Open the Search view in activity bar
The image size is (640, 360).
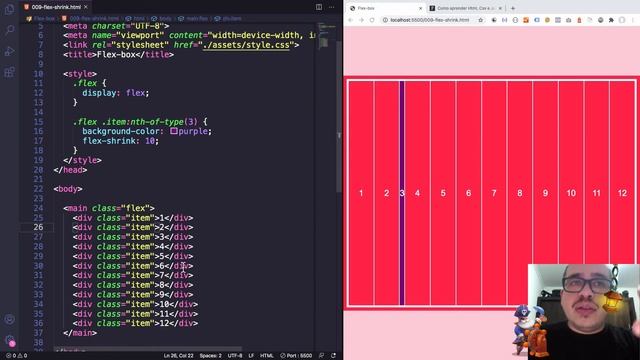click(x=9, y=30)
